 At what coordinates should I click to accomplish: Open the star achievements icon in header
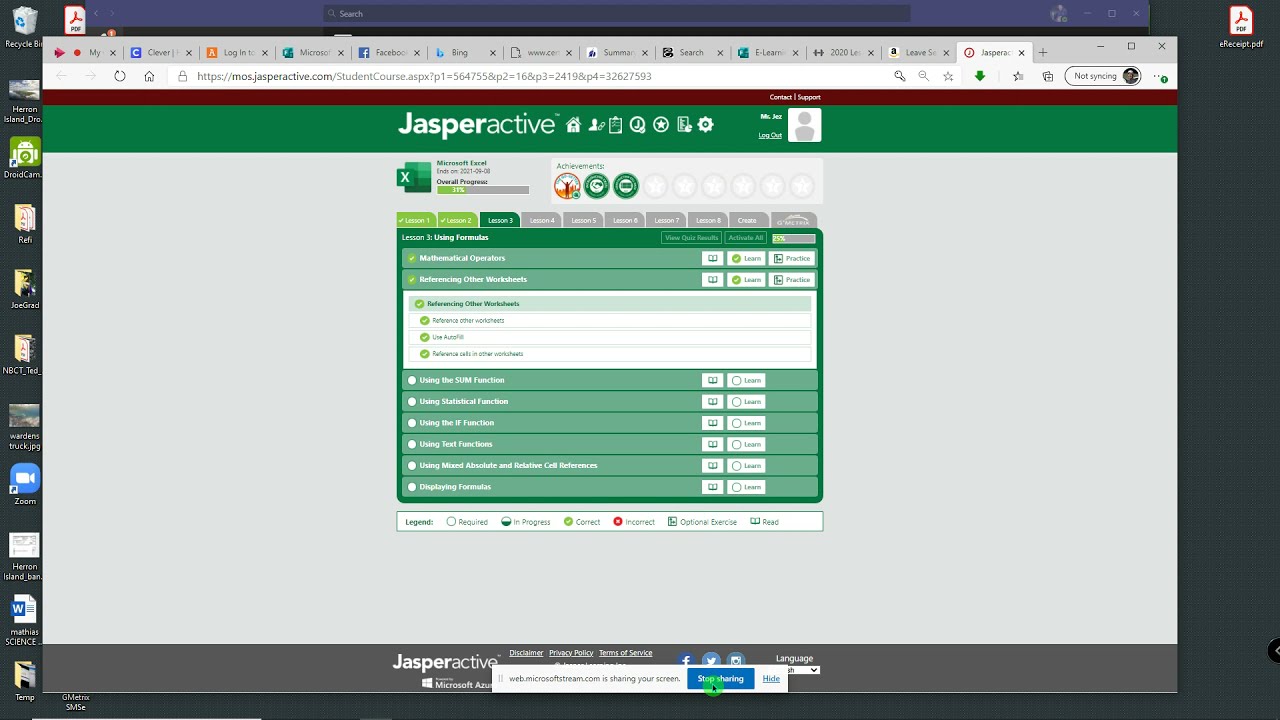660,125
